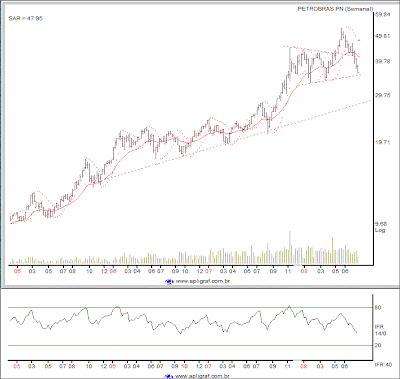Select the "PETROBRAS PN (Semanal)" chart title

[335, 9]
